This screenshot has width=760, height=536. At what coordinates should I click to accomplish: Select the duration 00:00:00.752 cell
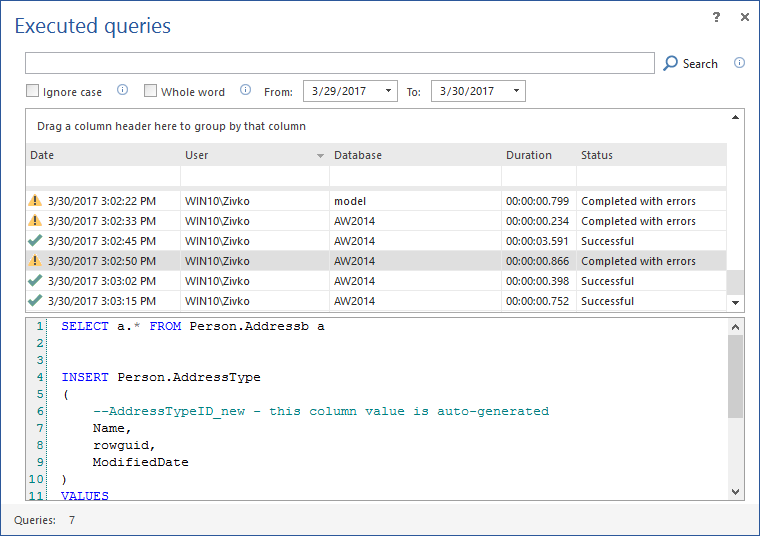(538, 301)
